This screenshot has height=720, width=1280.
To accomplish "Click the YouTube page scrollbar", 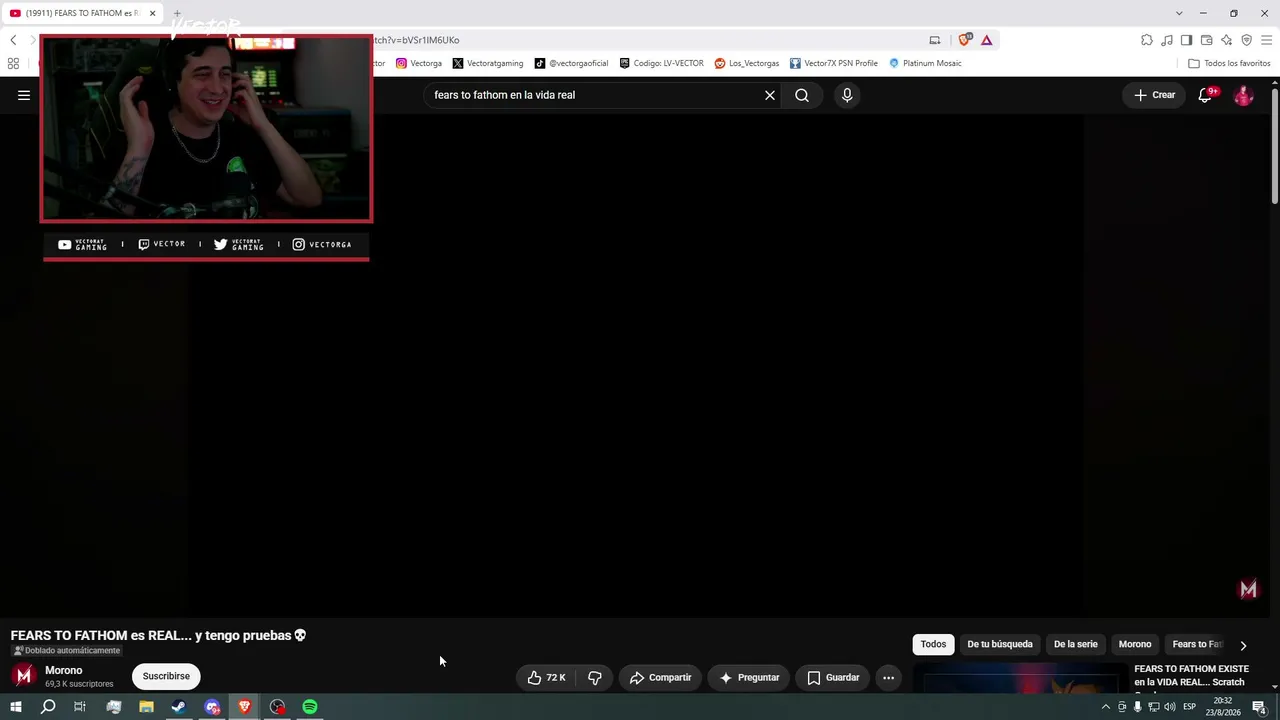I will pyautogui.click(x=1275, y=145).
